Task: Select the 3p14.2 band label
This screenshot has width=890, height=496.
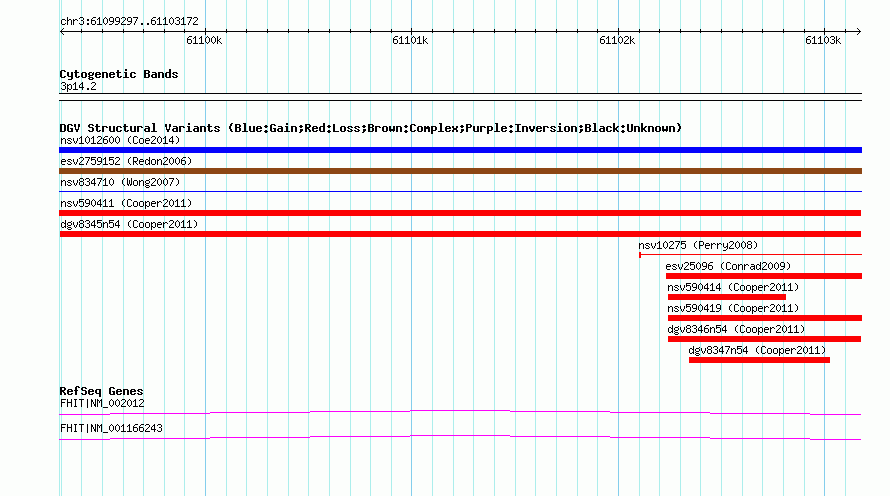Action: (x=78, y=86)
